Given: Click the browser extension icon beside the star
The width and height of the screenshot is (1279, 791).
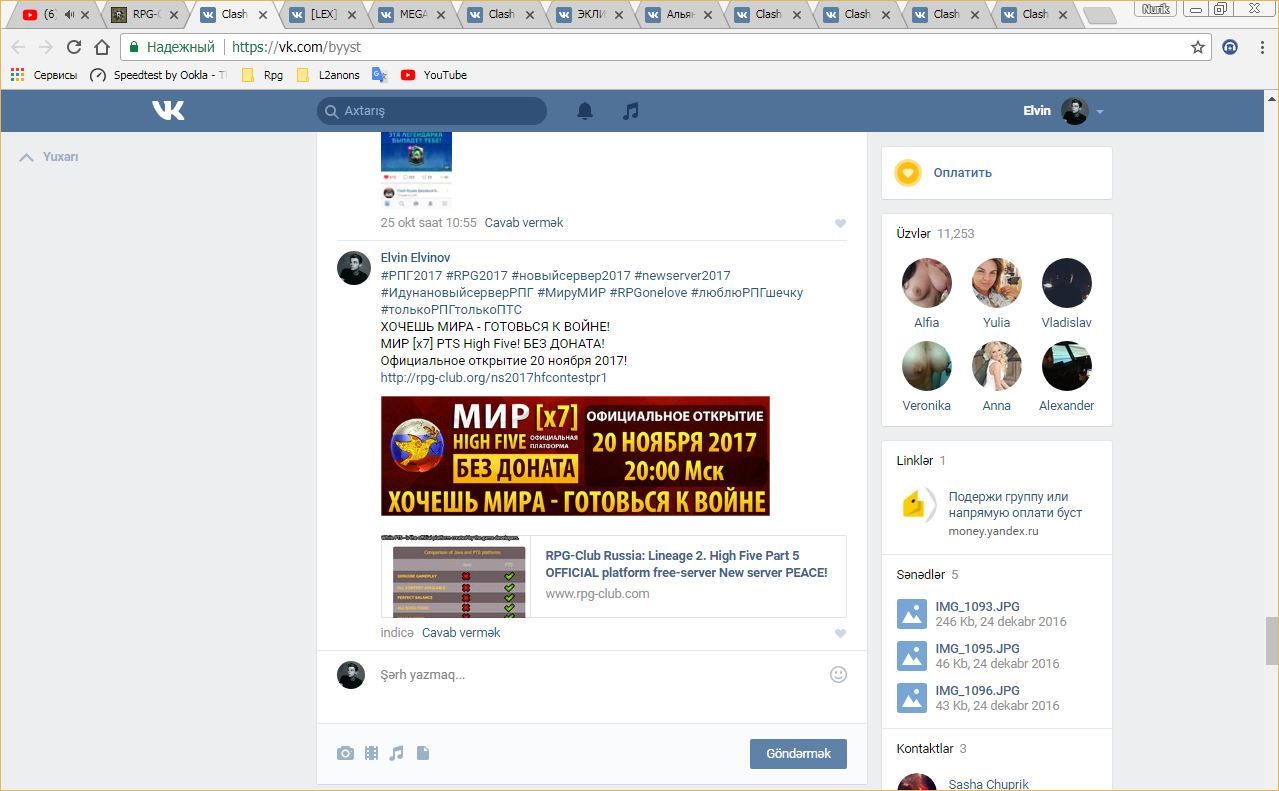Looking at the screenshot, I should [1230, 47].
